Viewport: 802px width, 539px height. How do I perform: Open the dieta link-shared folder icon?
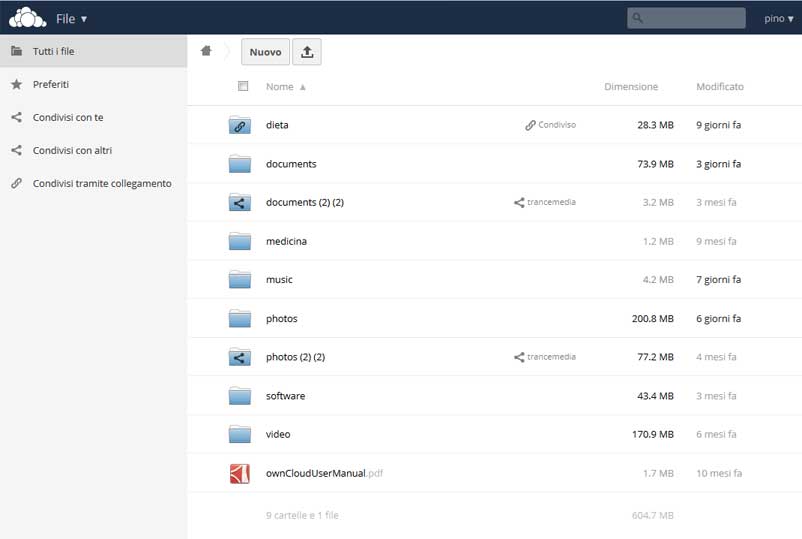[x=239, y=126]
